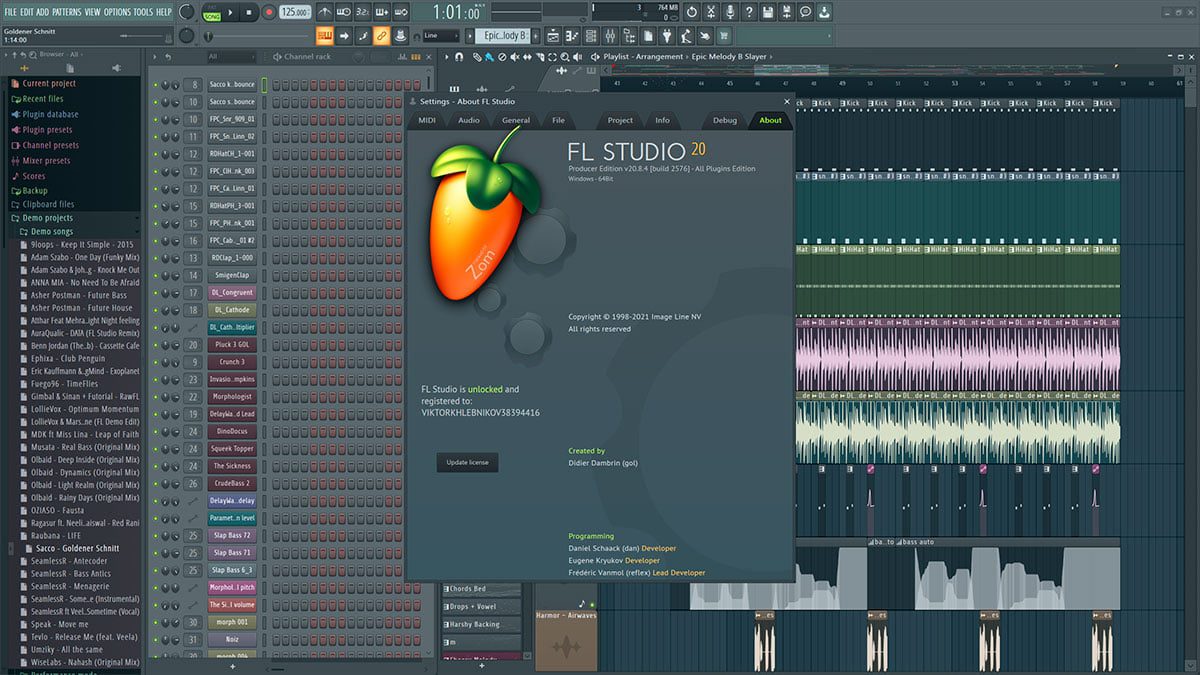The width and height of the screenshot is (1200, 675).
Task: Expand the Demo projects folder
Action: click(47, 218)
